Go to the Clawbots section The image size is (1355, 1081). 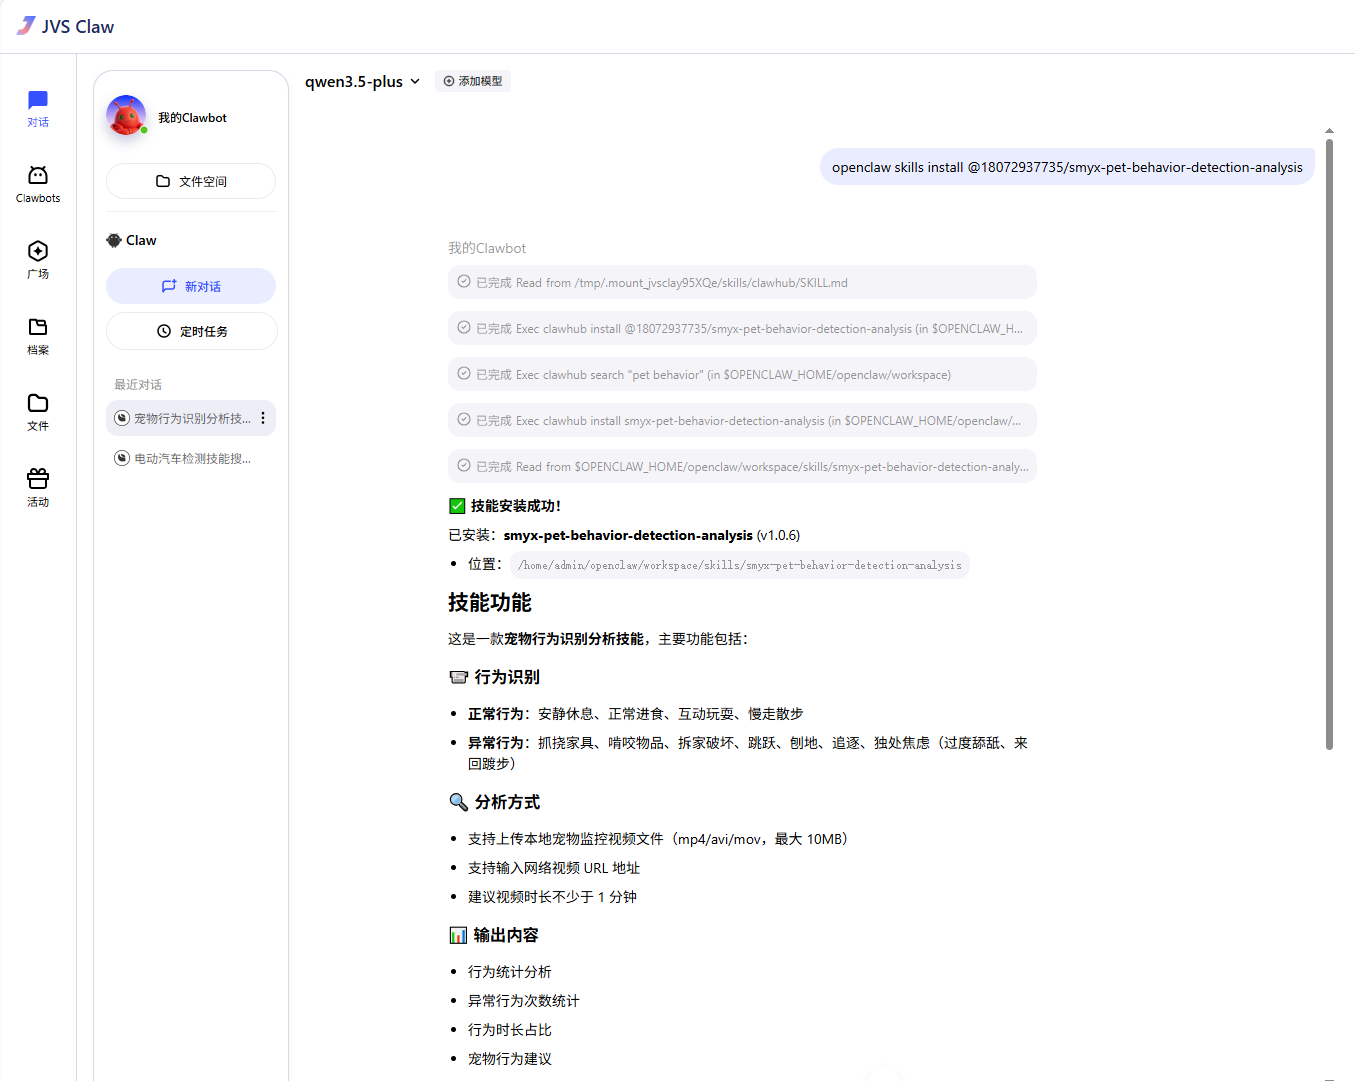(x=38, y=184)
